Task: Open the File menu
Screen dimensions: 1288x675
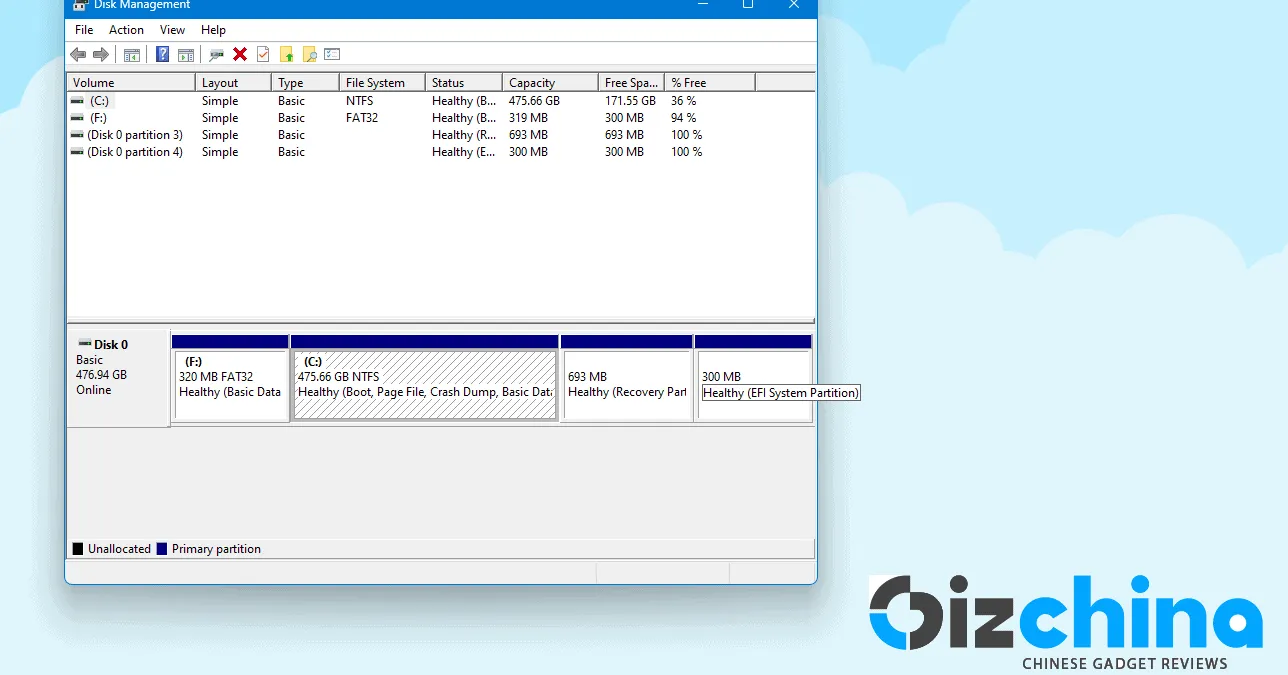Action: (x=84, y=30)
